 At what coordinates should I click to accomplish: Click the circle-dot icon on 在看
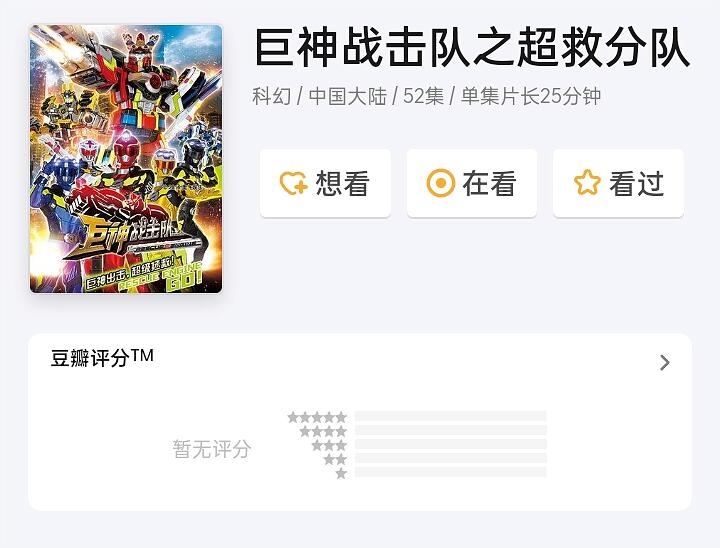pyautogui.click(x=440, y=183)
